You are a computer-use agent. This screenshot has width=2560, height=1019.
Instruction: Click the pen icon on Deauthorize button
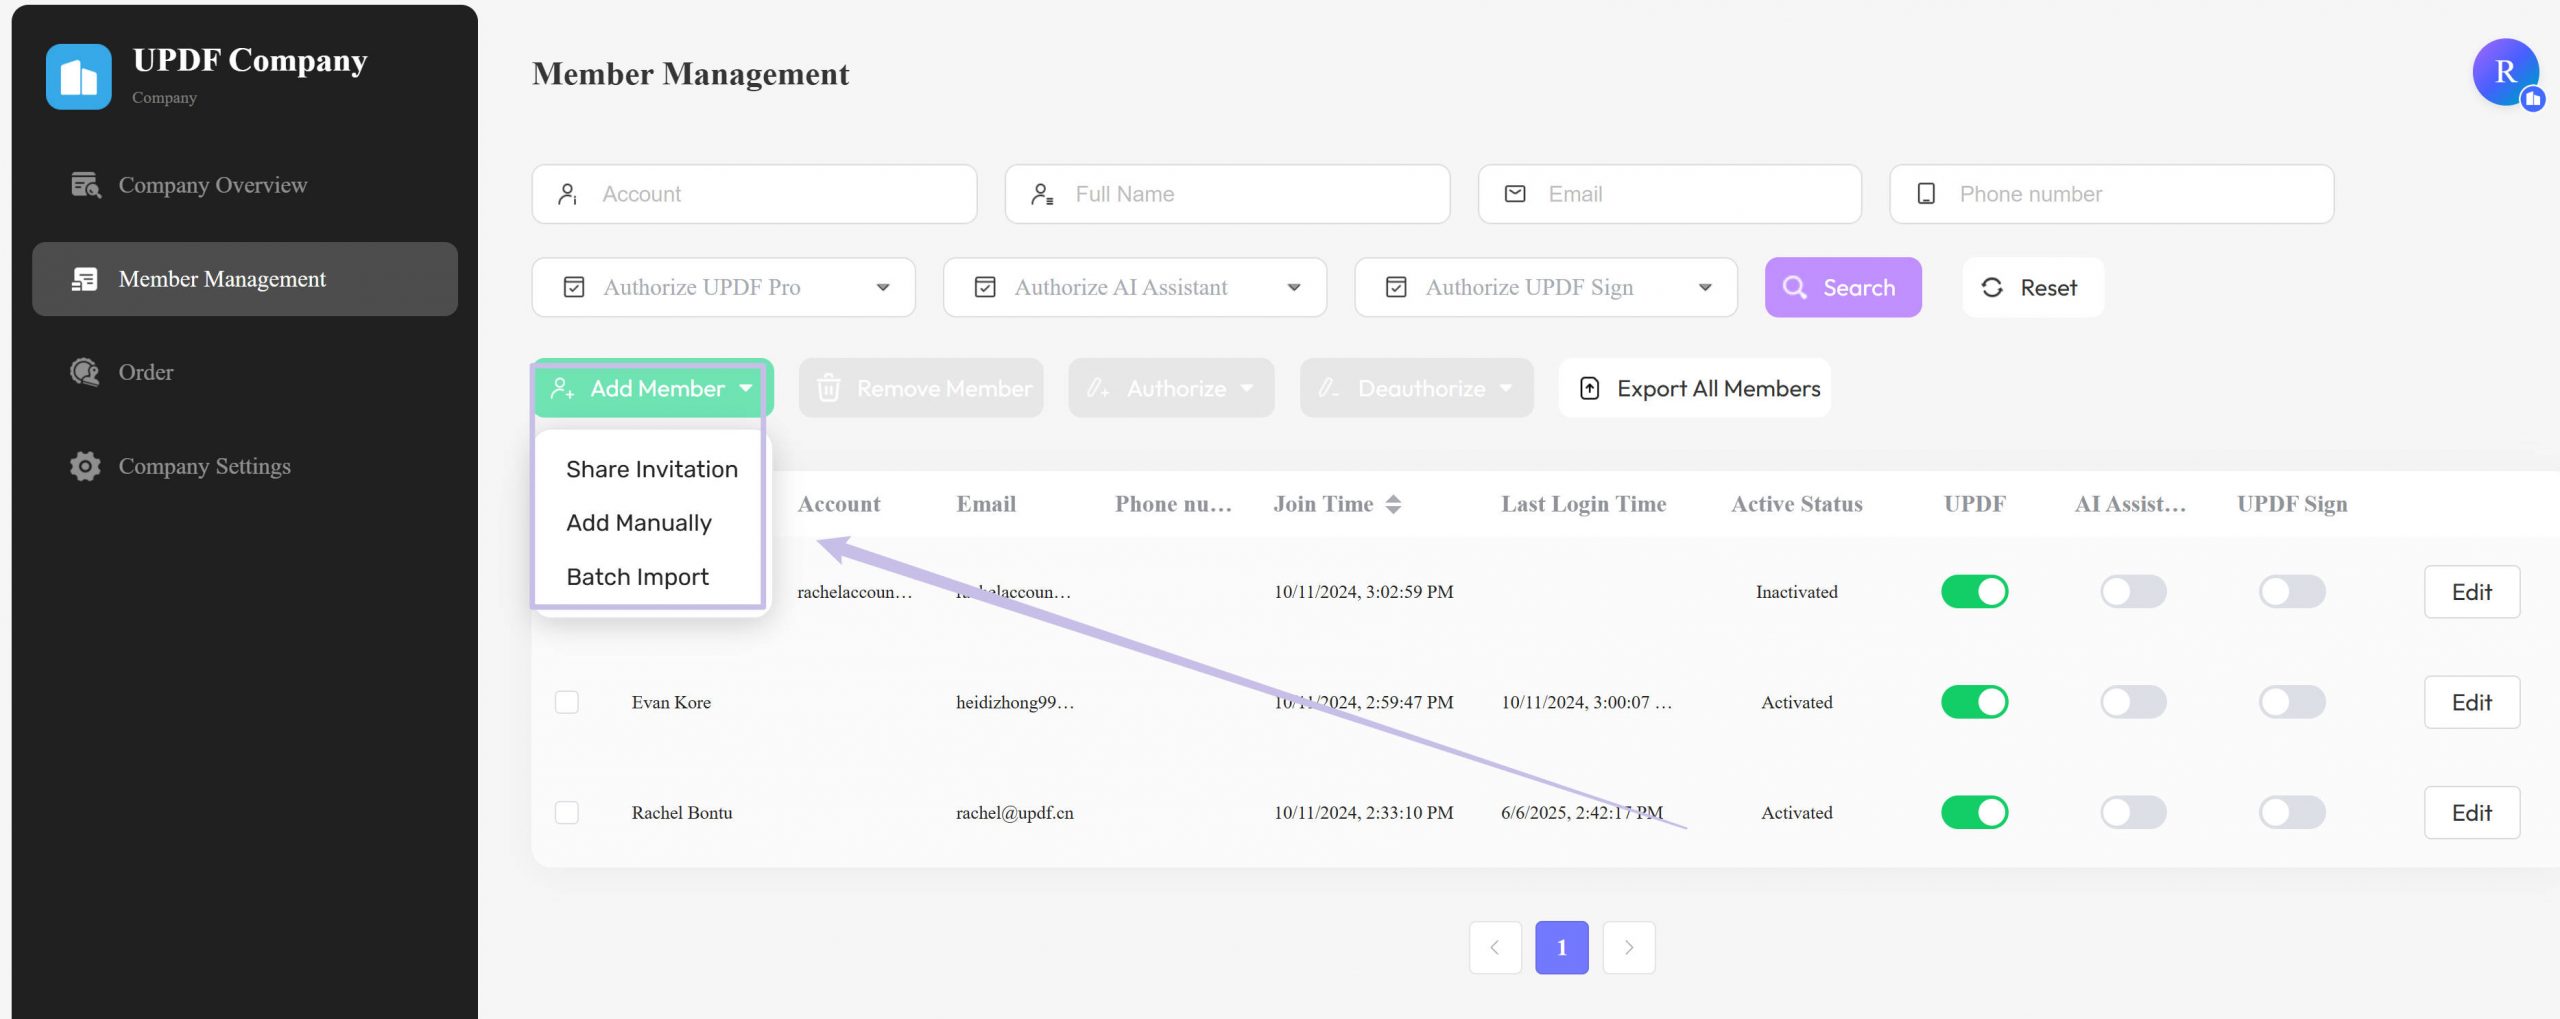tap(1328, 388)
